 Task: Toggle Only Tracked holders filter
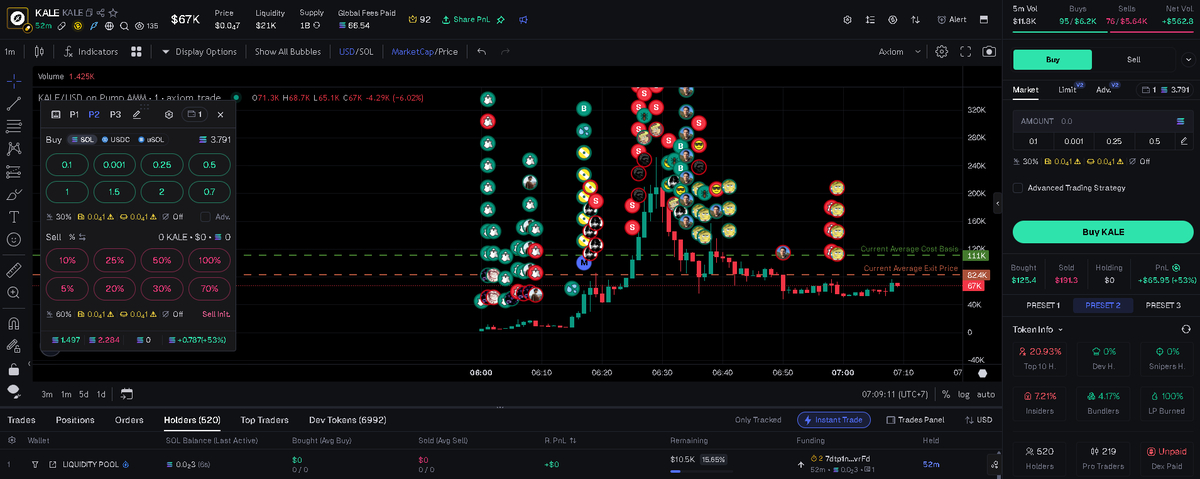click(x=757, y=420)
